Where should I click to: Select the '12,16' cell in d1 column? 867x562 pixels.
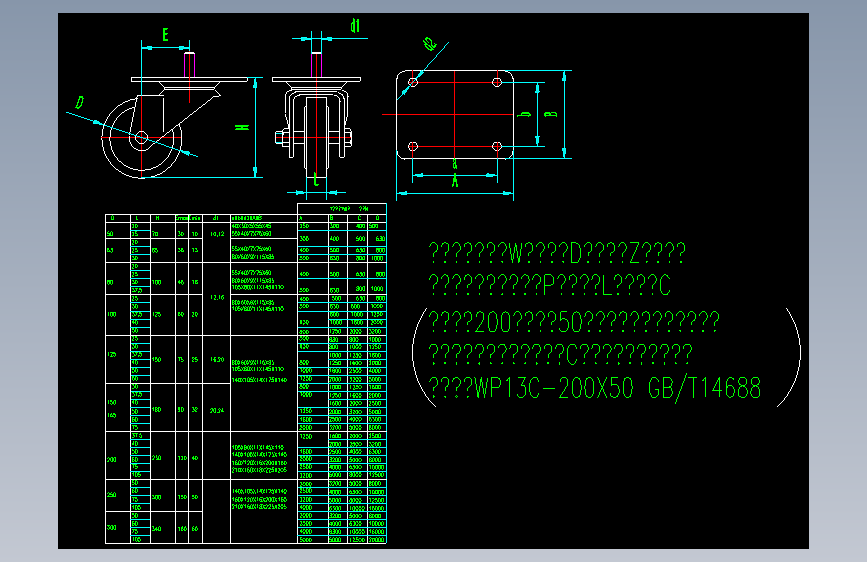tap(217, 298)
